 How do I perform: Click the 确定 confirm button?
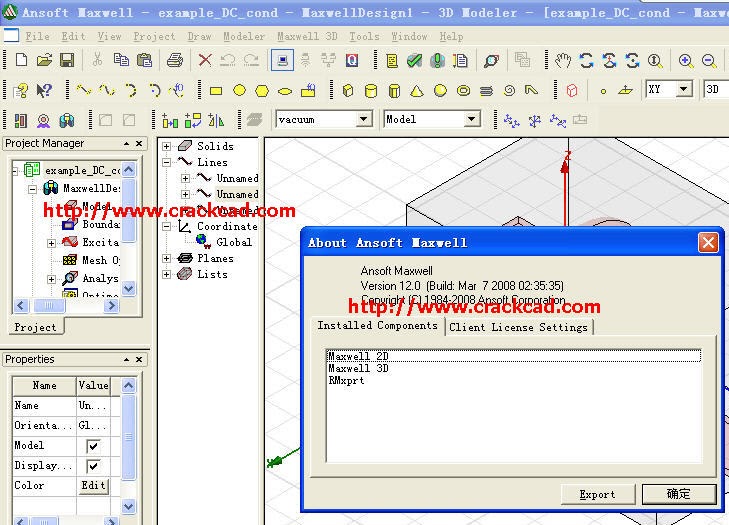click(x=679, y=494)
